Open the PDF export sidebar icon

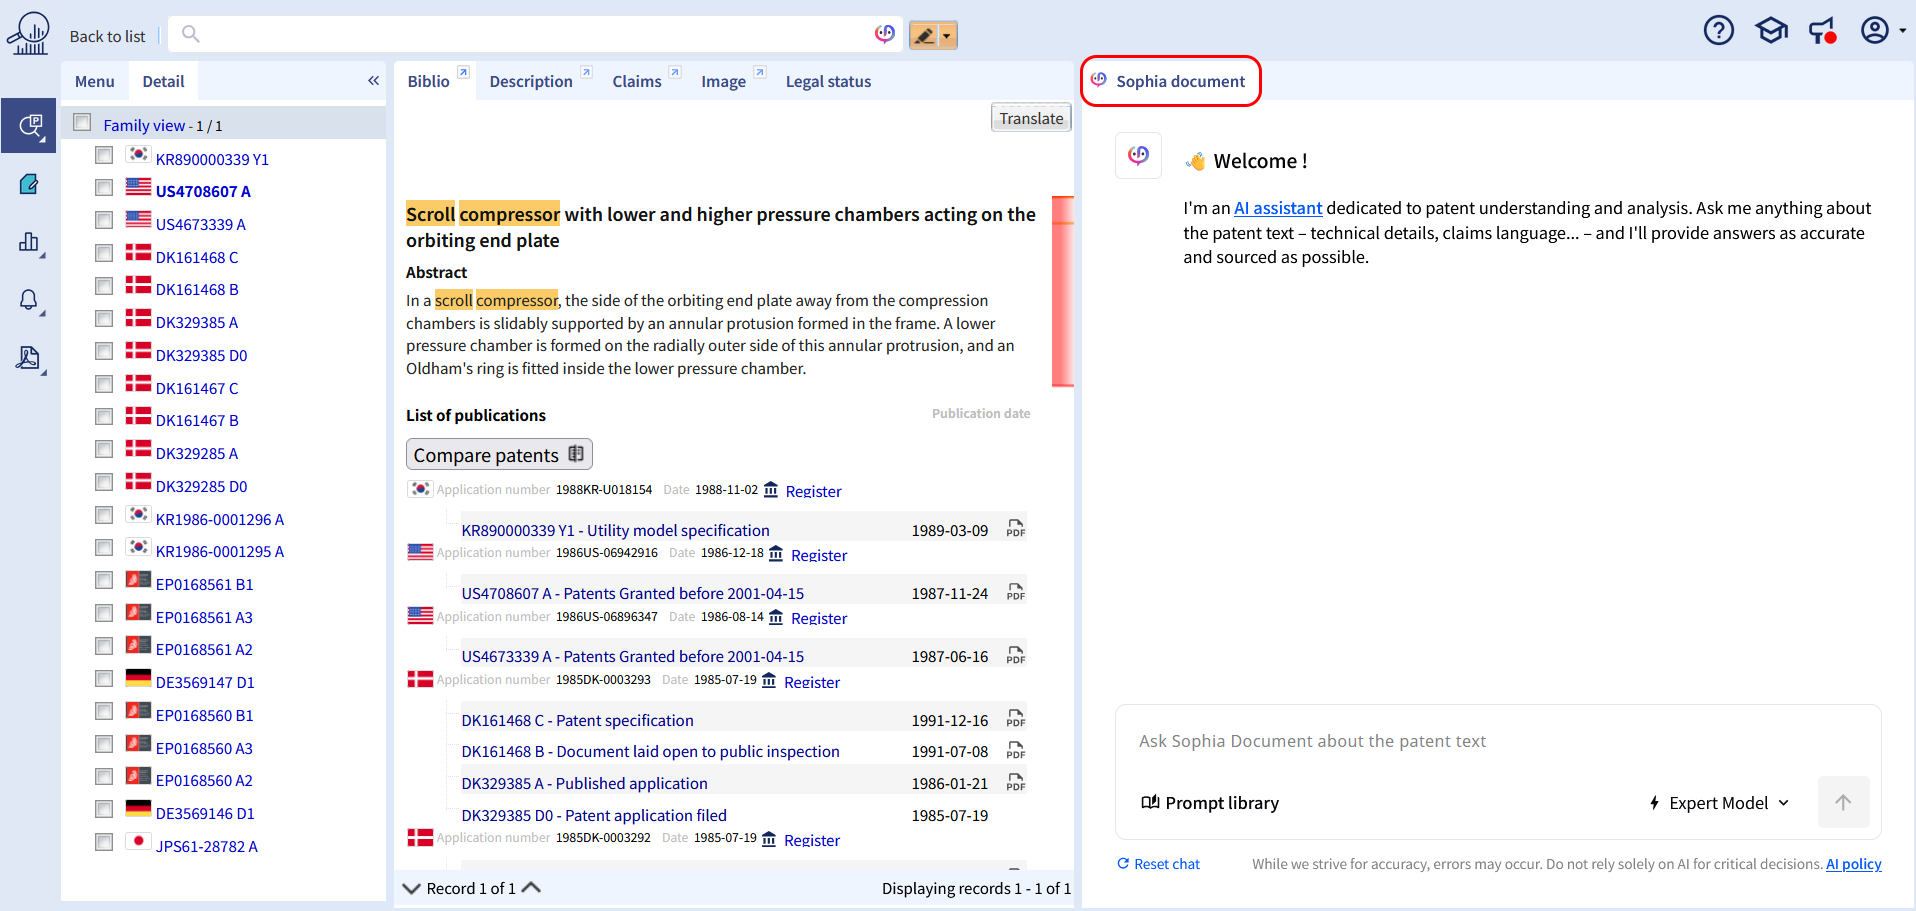tap(28, 357)
